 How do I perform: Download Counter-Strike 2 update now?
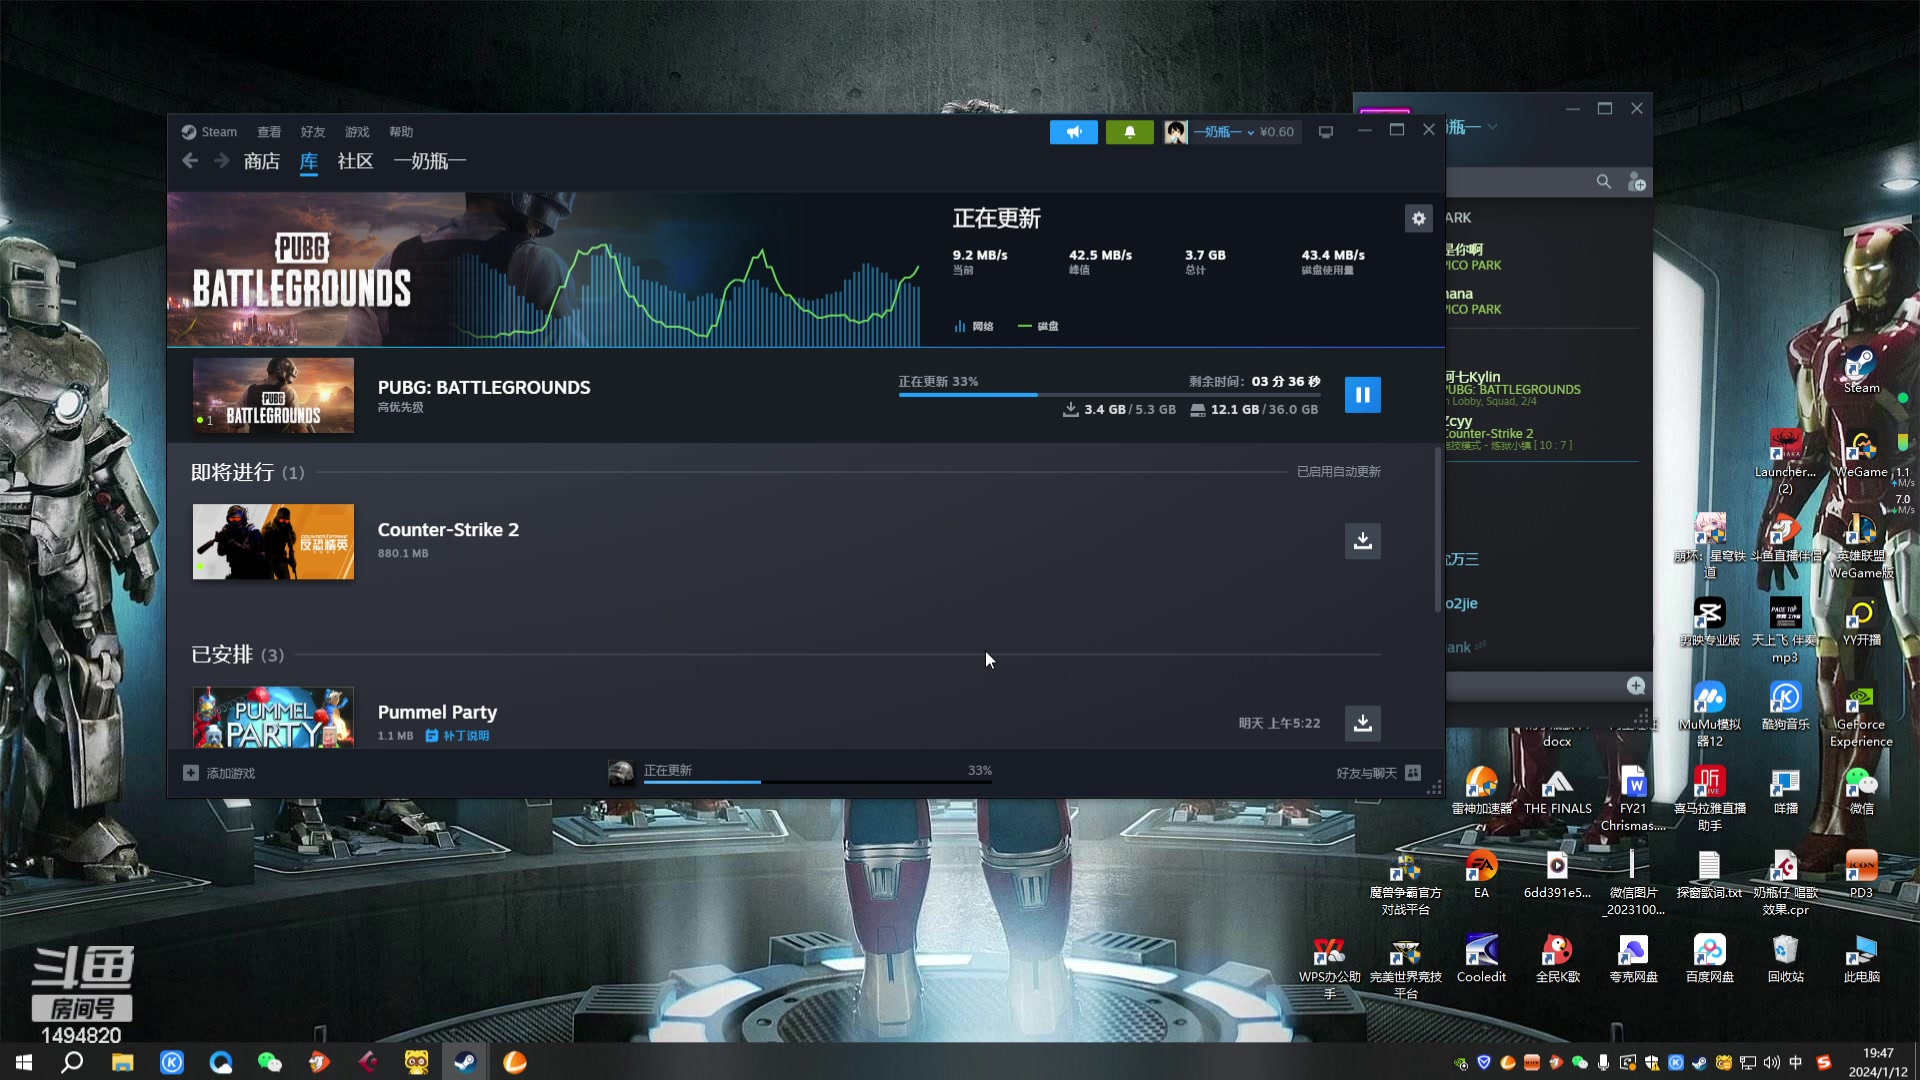pos(1362,541)
